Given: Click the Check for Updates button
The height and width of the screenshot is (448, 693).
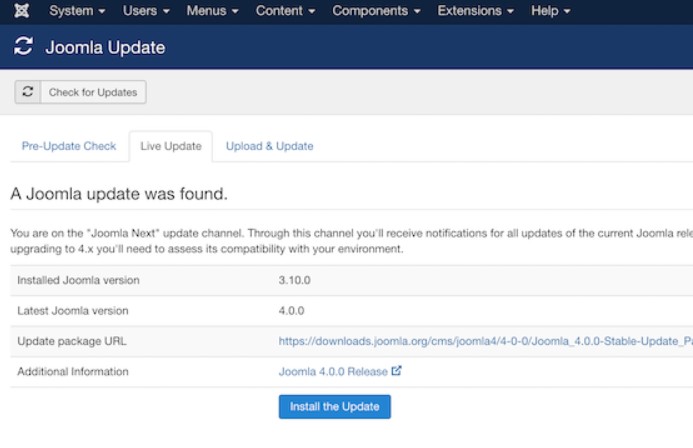Looking at the screenshot, I should [80, 92].
